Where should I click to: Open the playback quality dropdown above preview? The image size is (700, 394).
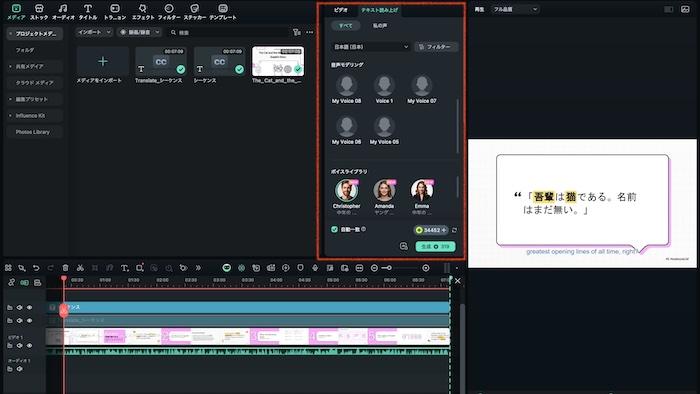coord(515,9)
